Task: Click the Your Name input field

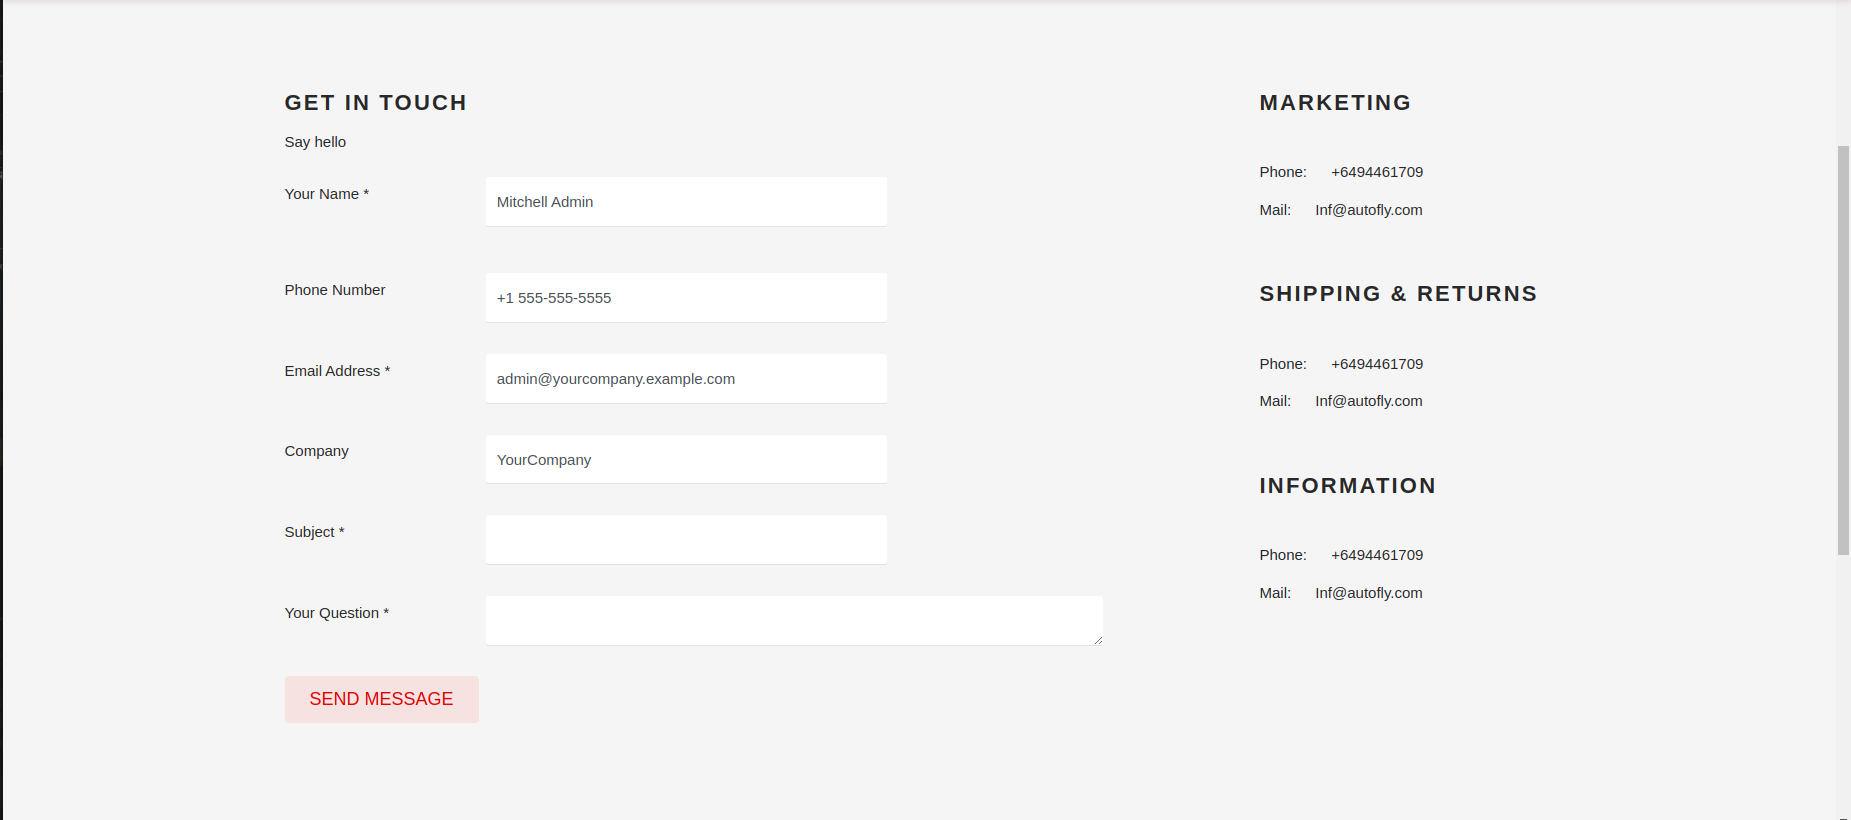Action: tap(685, 202)
